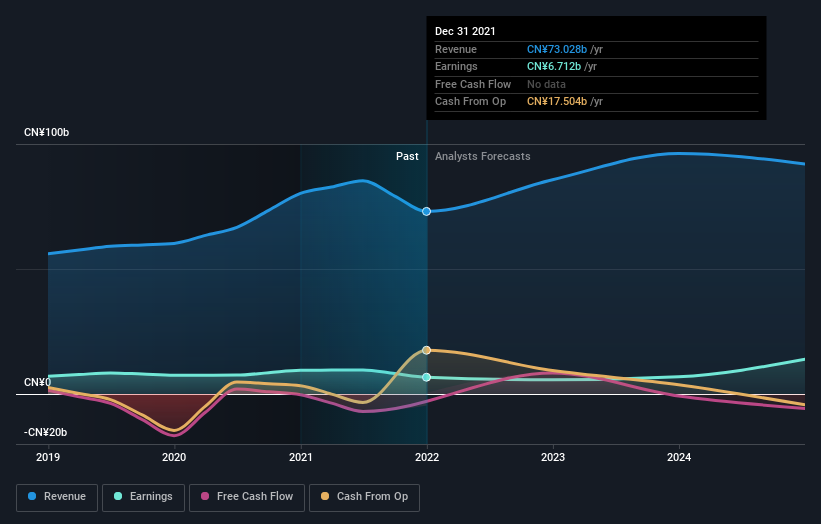Toggle the Revenue legend series
Viewport: 821px width, 524px height.
point(57,497)
